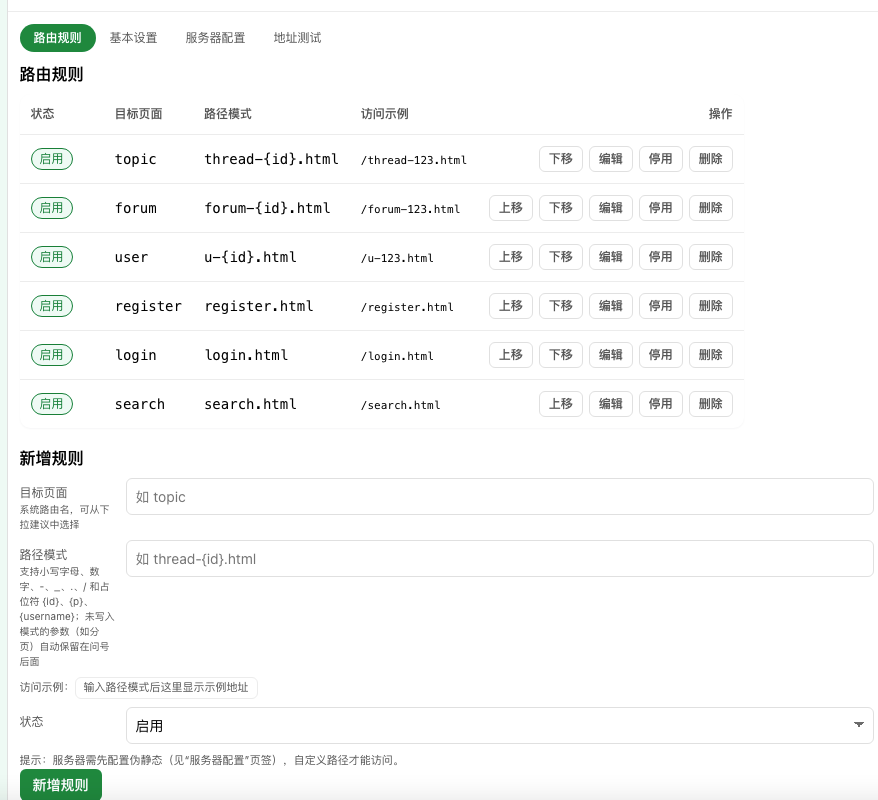Move the forum rule up with 上移
This screenshot has height=800, width=878.
tap(511, 208)
